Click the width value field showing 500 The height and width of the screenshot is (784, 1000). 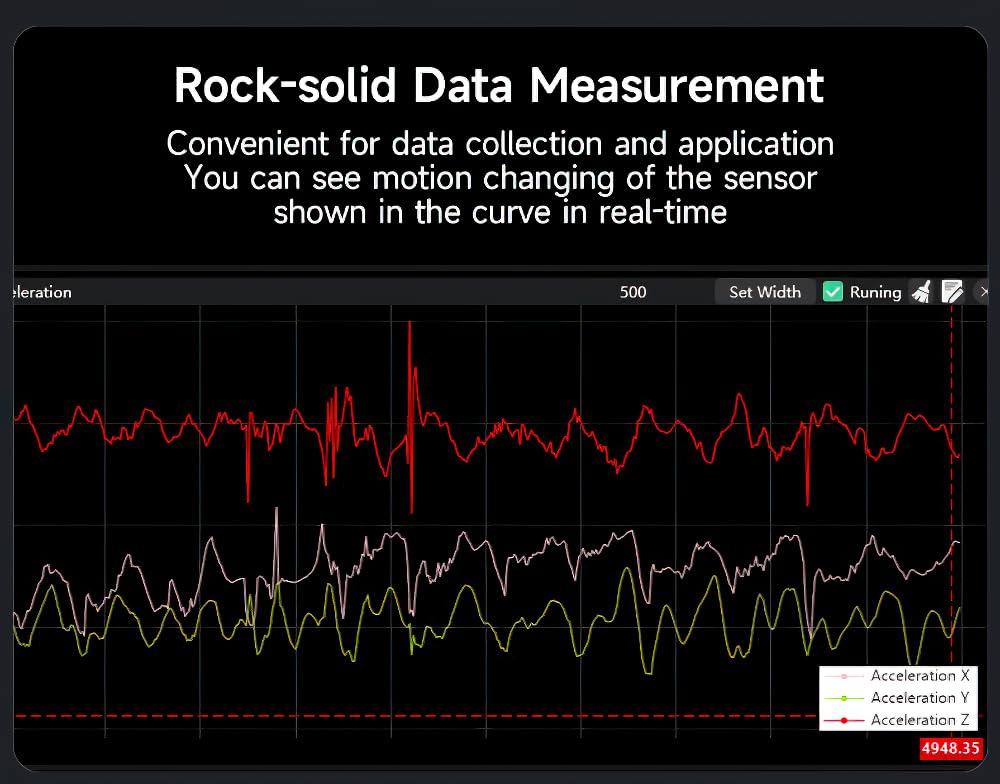point(633,292)
